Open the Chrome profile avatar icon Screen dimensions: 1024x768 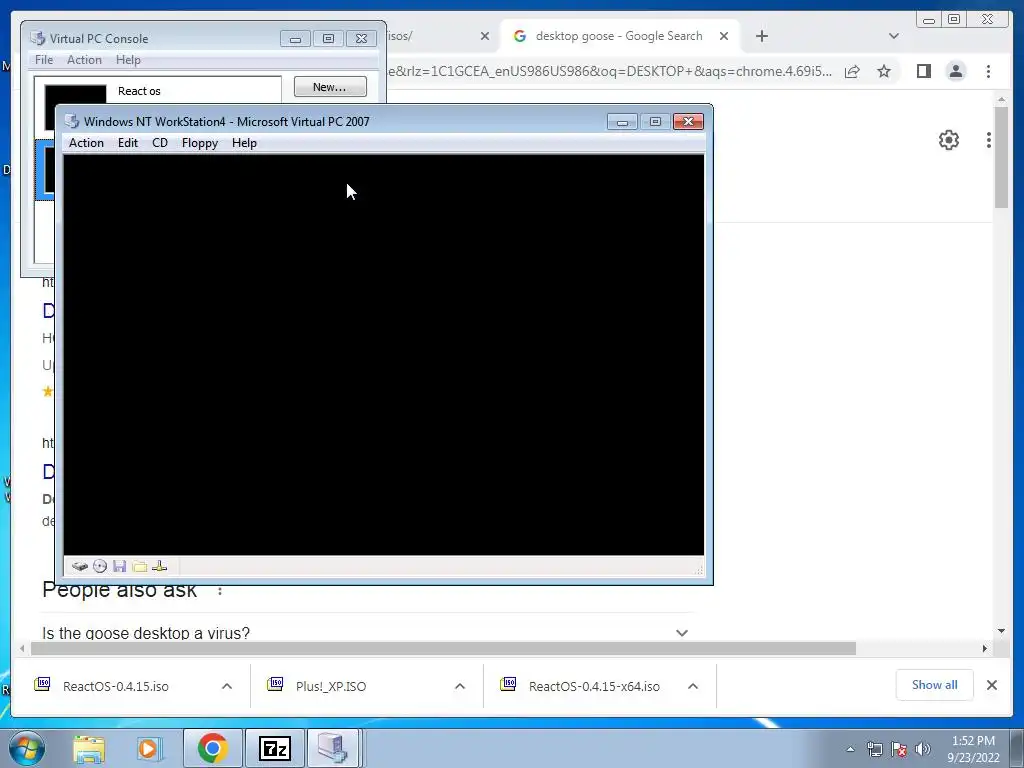pos(955,71)
